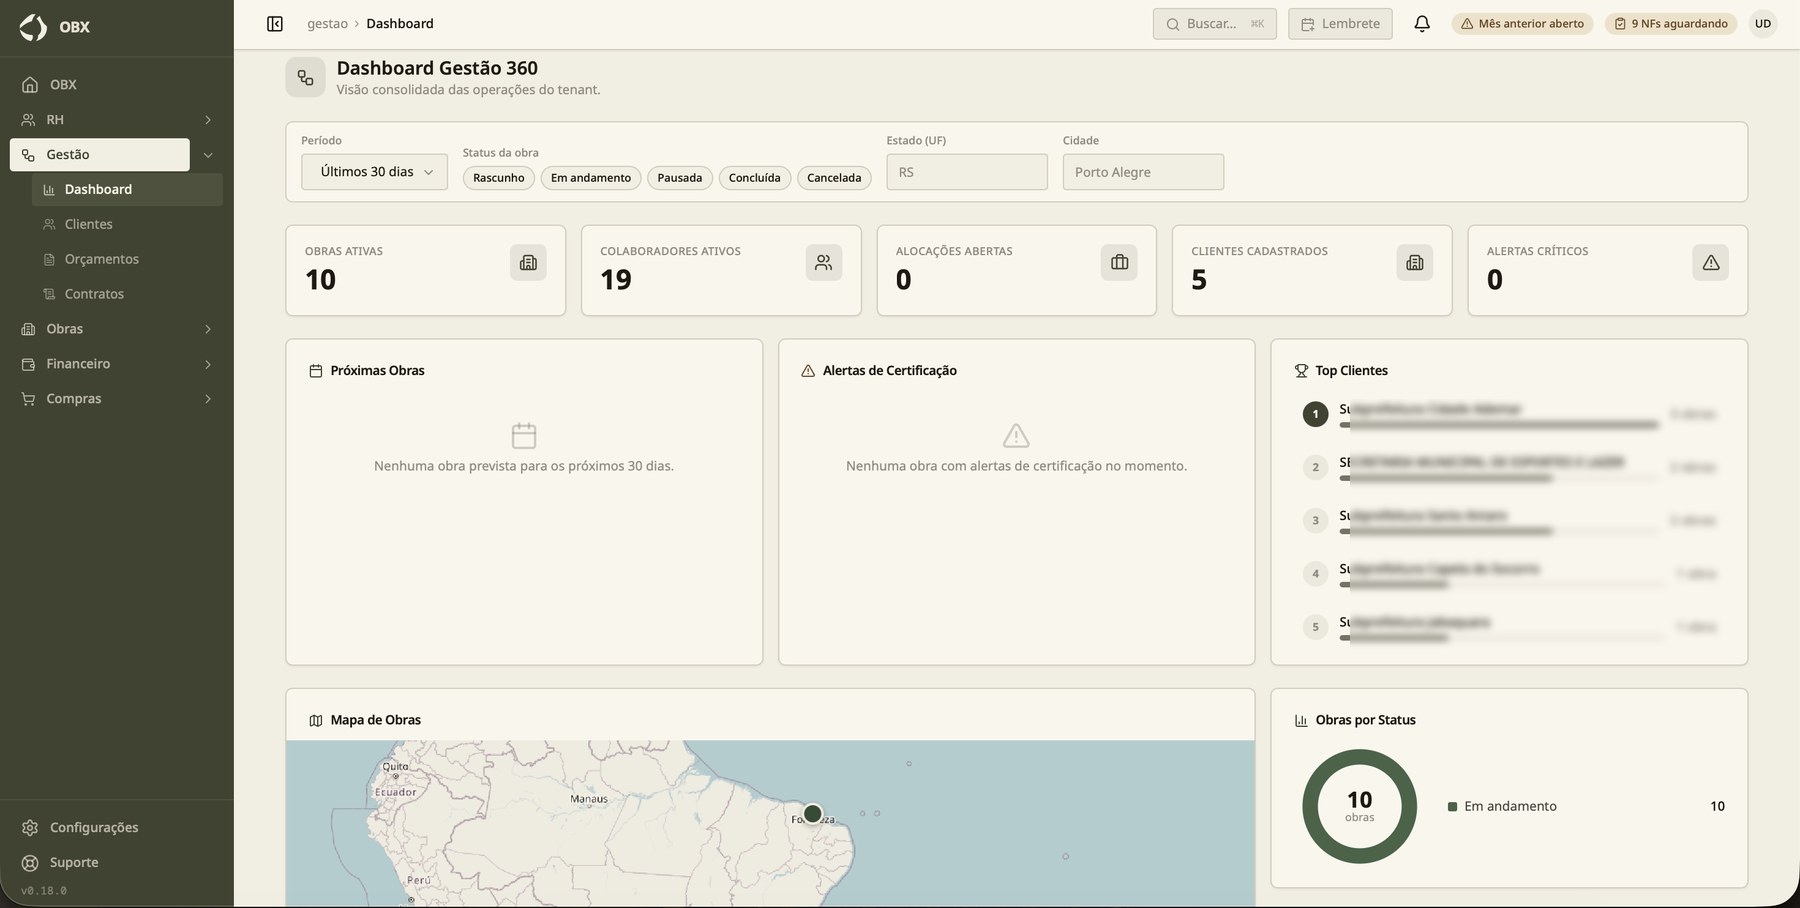This screenshot has height=908, width=1800.
Task: Click the Em andamento legend color square
Action: click(x=1452, y=807)
